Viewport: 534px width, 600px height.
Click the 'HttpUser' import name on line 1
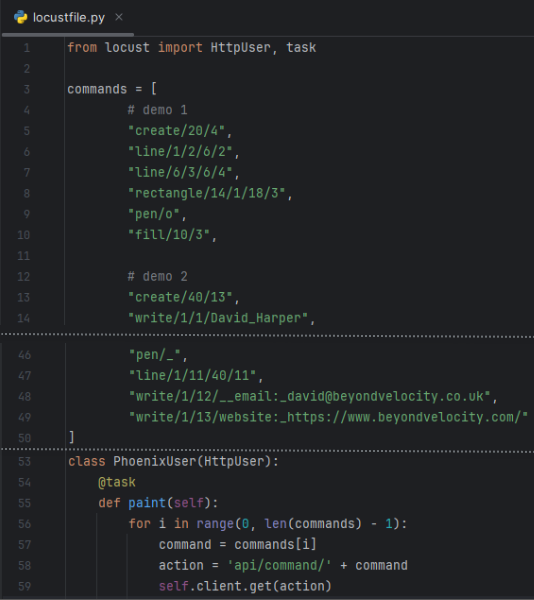[240, 47]
